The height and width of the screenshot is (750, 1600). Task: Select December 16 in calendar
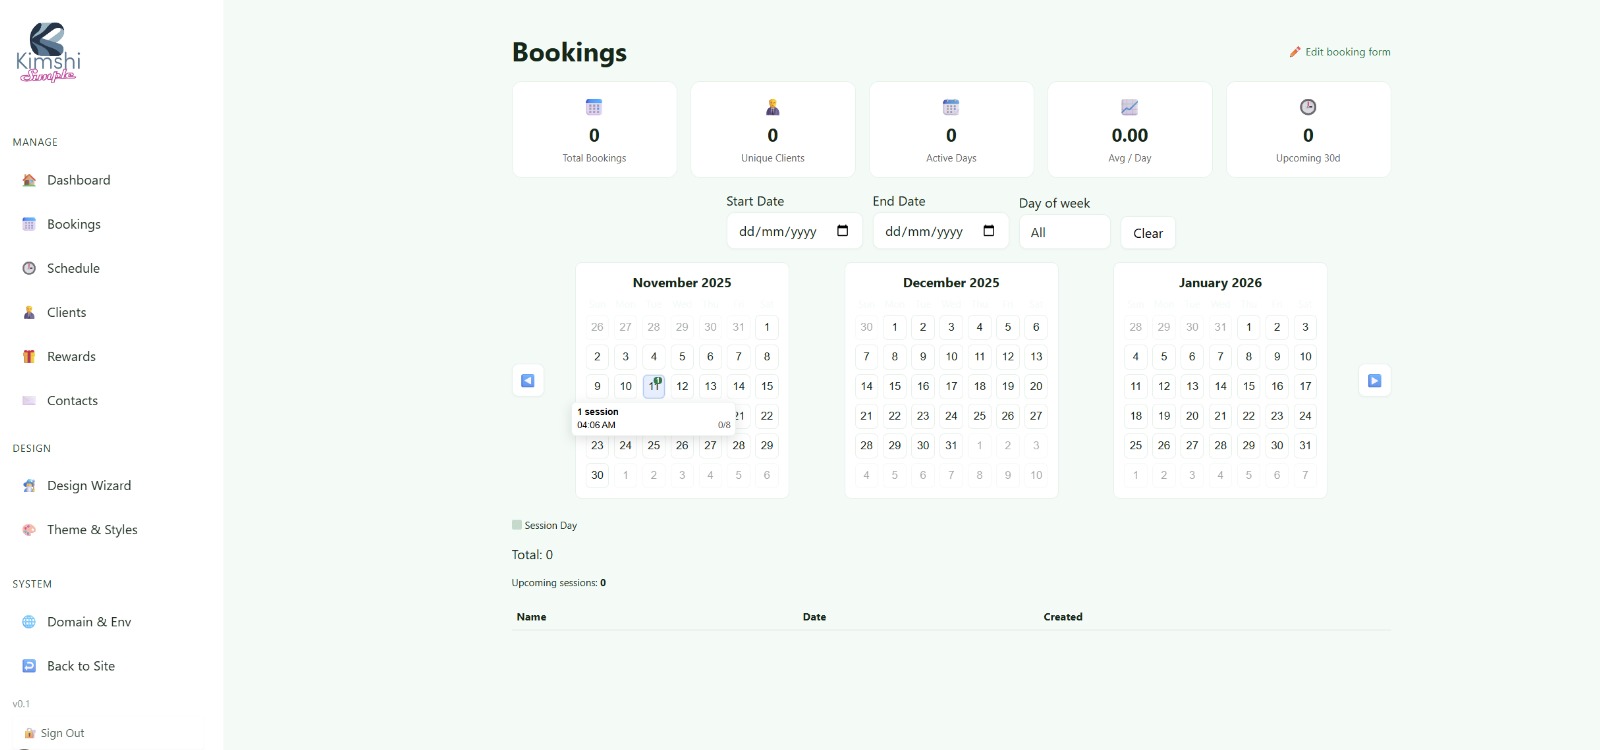[x=923, y=386]
